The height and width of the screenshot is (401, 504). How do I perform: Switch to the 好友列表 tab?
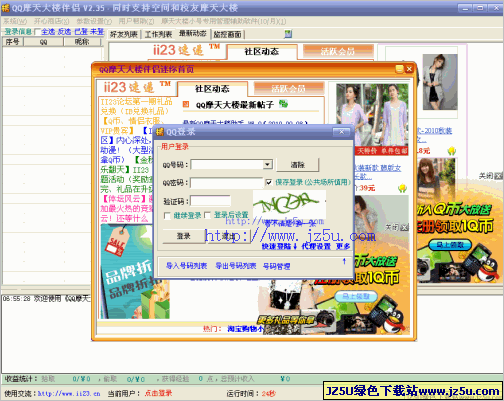124,34
